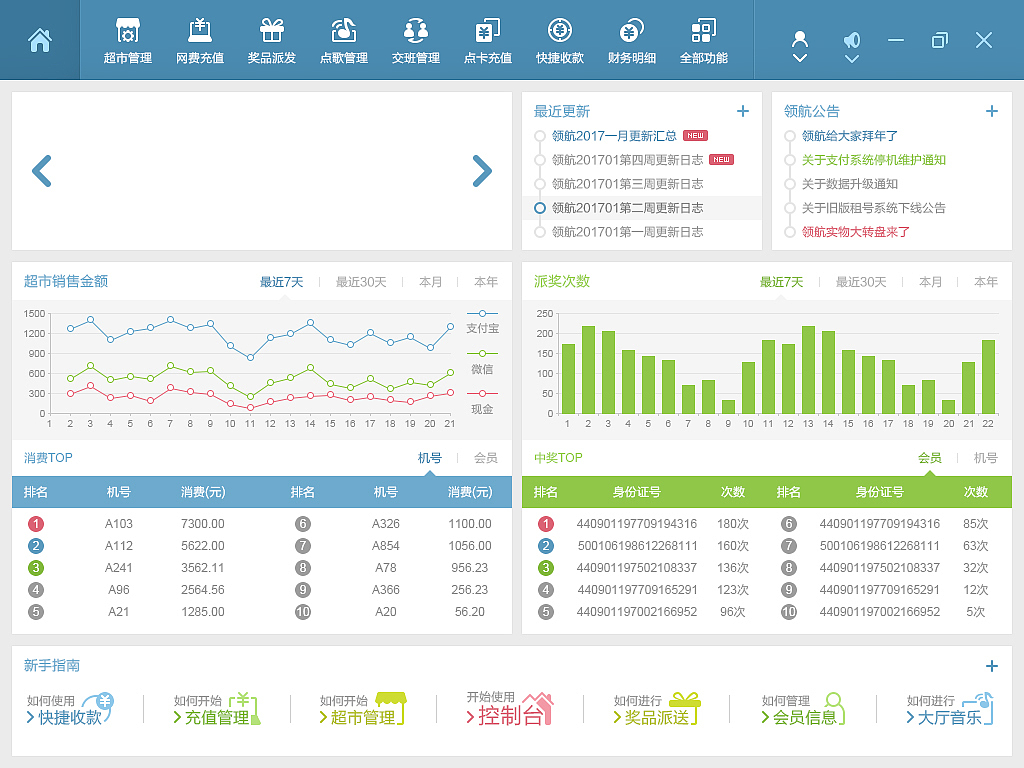The height and width of the screenshot is (768, 1024).
Task: Open guide 如何管理会员信息
Action: click(803, 709)
